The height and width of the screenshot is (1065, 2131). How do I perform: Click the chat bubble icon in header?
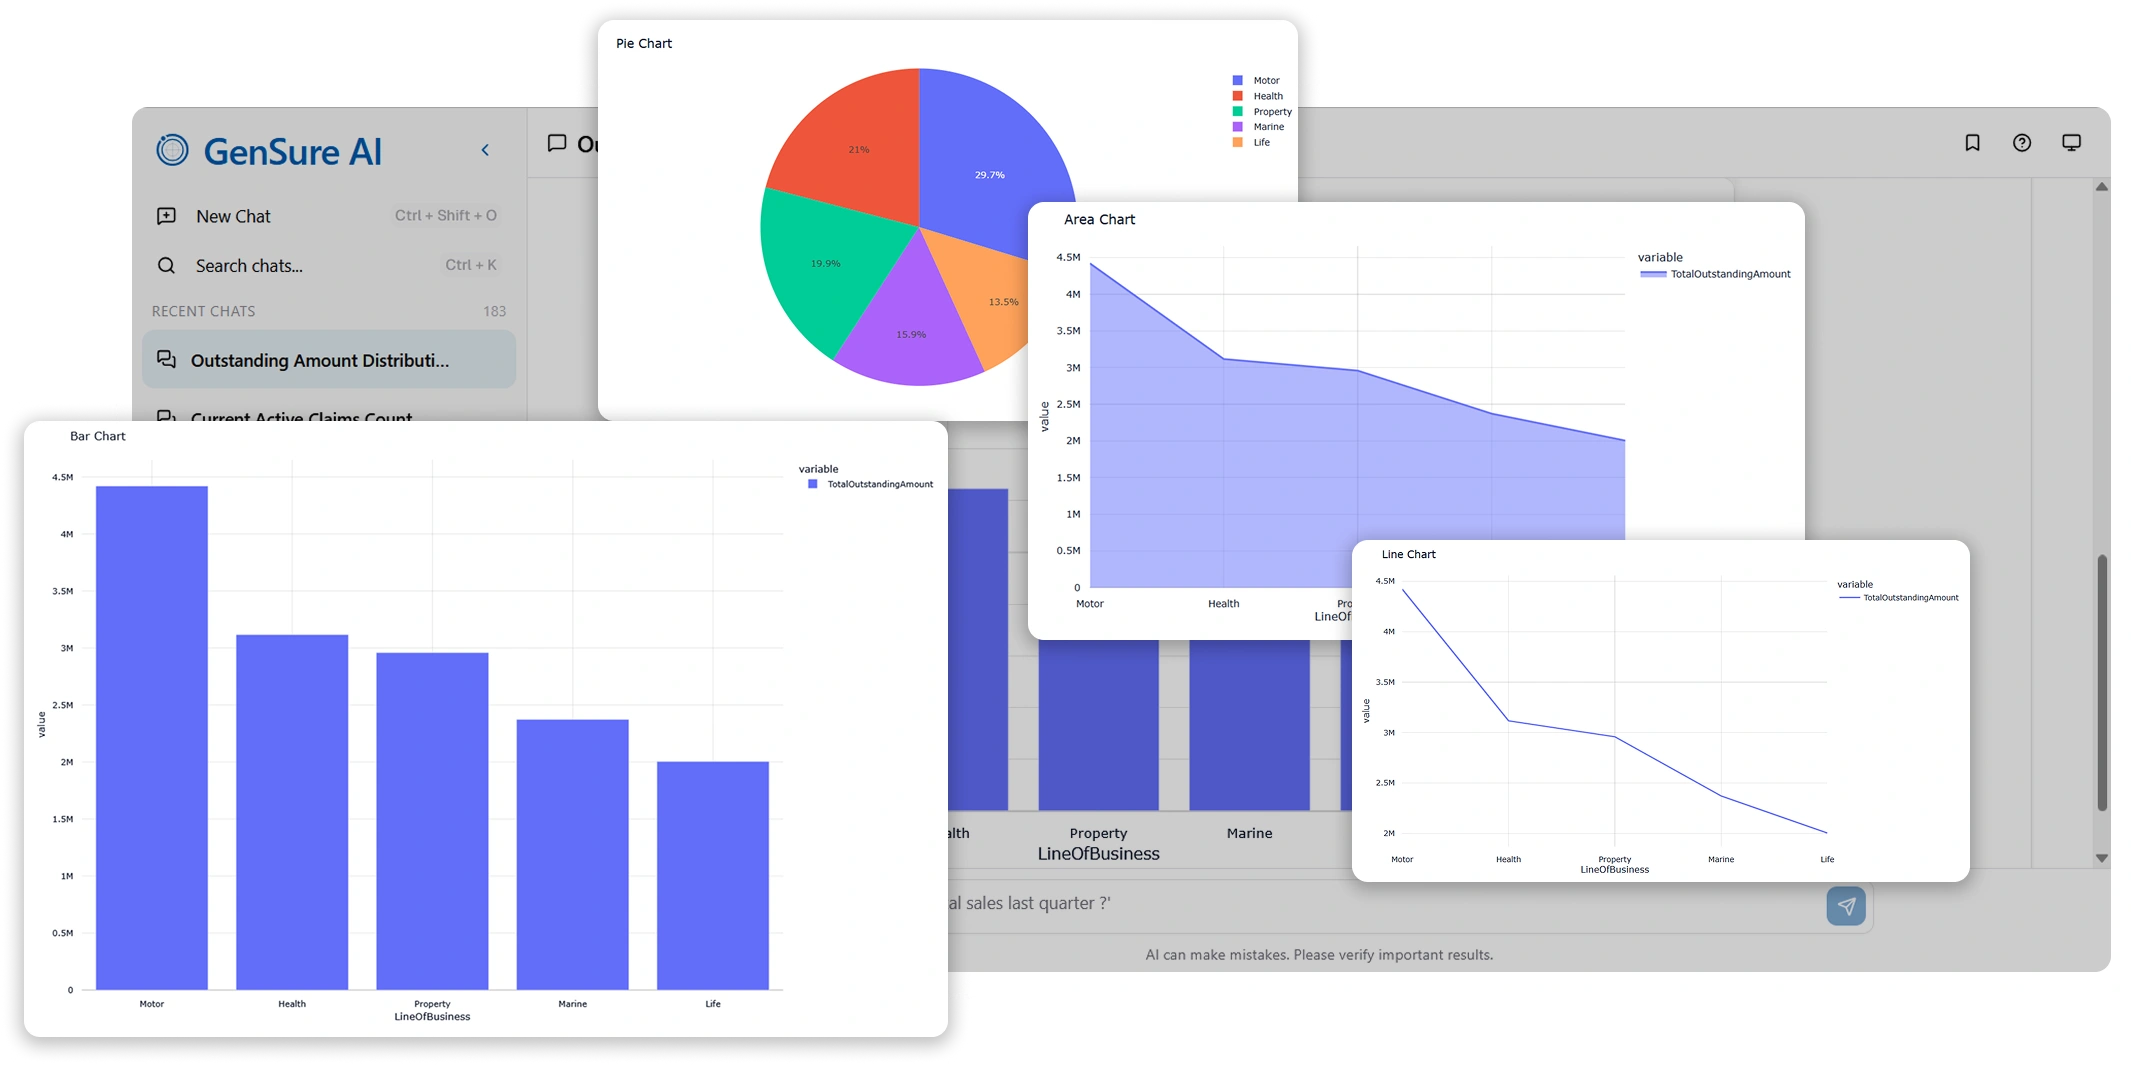tap(557, 144)
